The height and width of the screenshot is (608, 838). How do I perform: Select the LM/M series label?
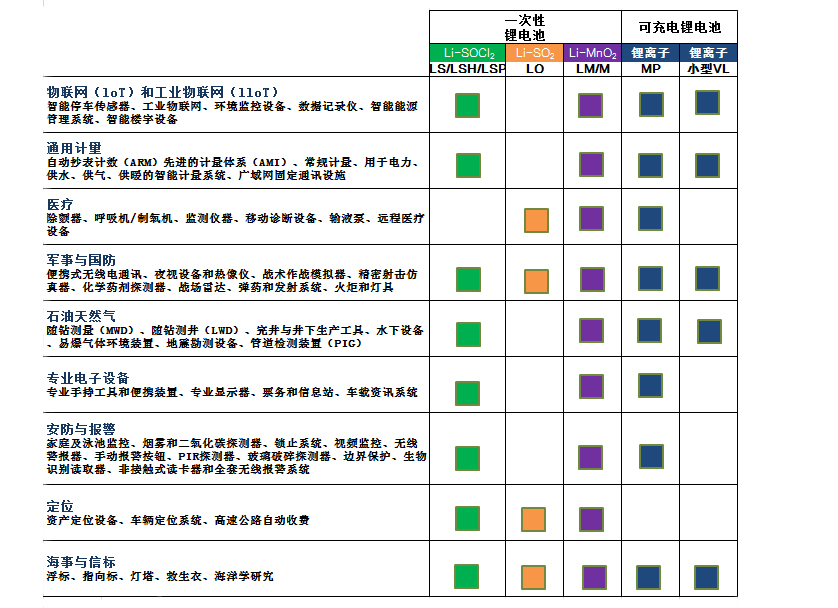(x=592, y=69)
